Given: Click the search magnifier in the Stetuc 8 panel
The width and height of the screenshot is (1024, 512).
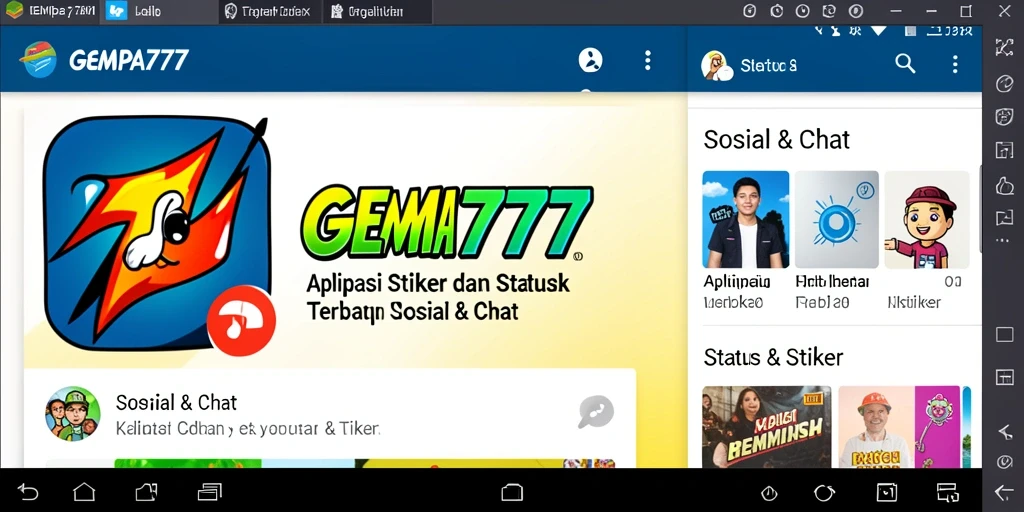Looking at the screenshot, I should tap(905, 63).
